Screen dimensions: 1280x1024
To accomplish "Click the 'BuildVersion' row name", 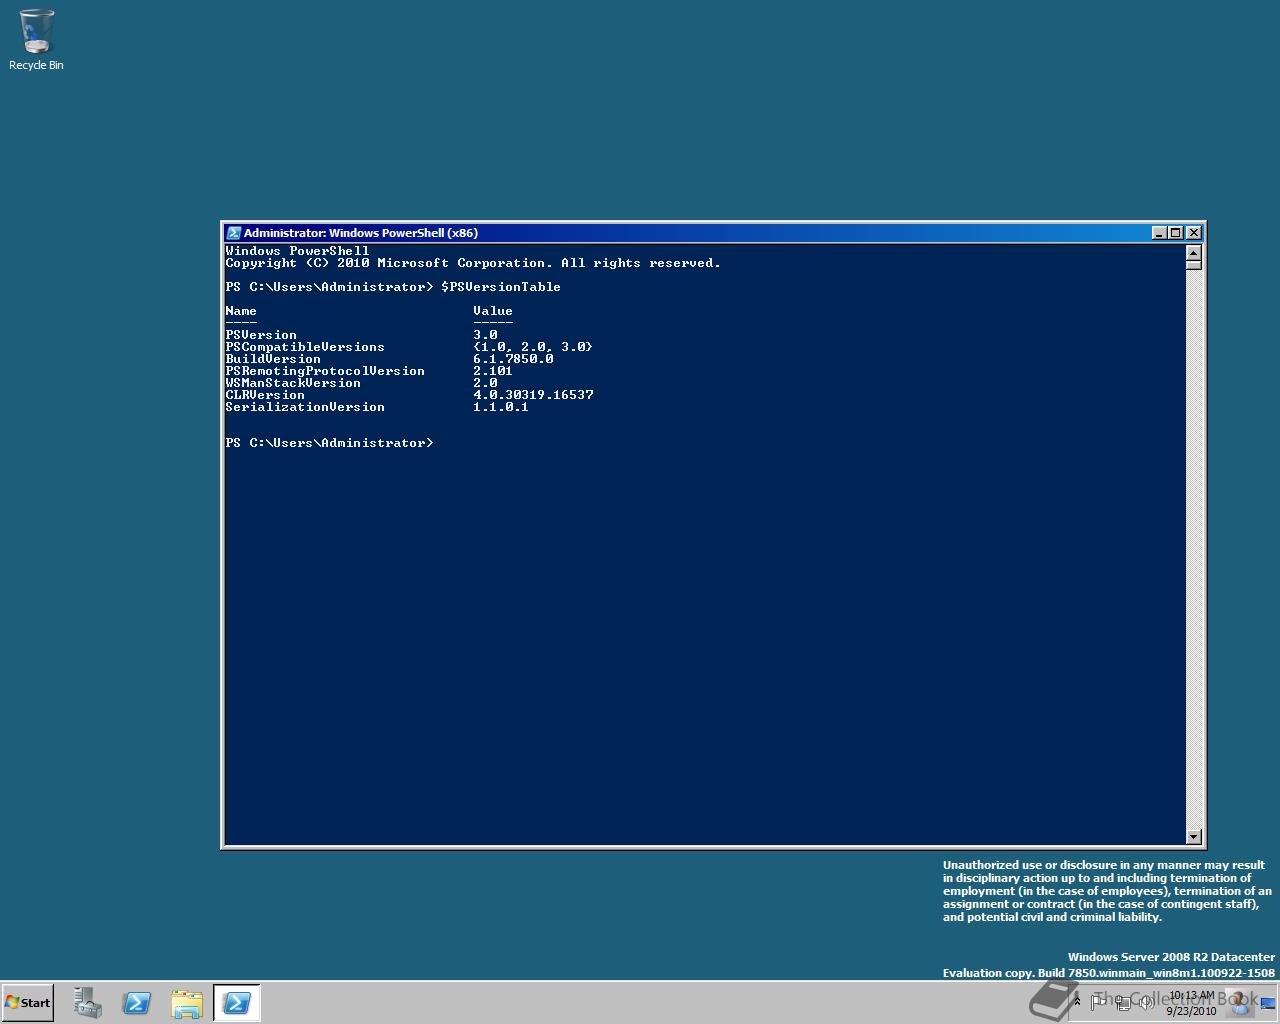I will 273,359.
